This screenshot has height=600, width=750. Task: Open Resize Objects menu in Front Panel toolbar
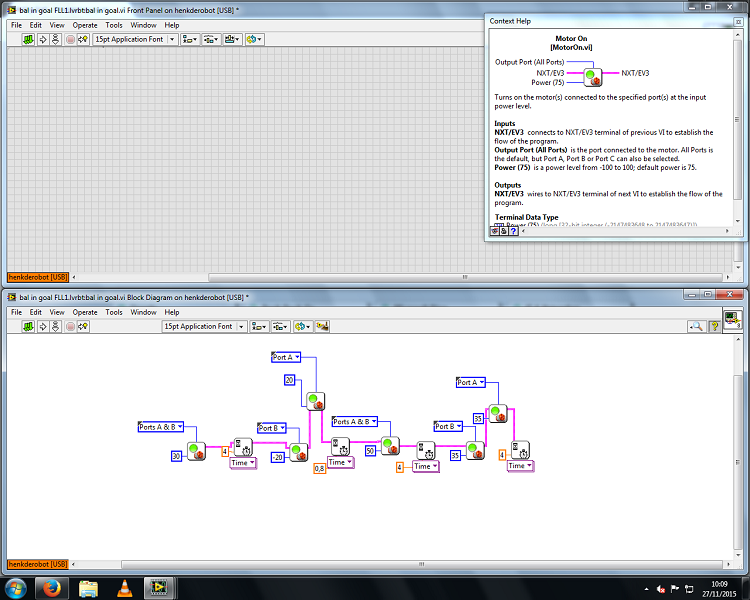point(232,39)
